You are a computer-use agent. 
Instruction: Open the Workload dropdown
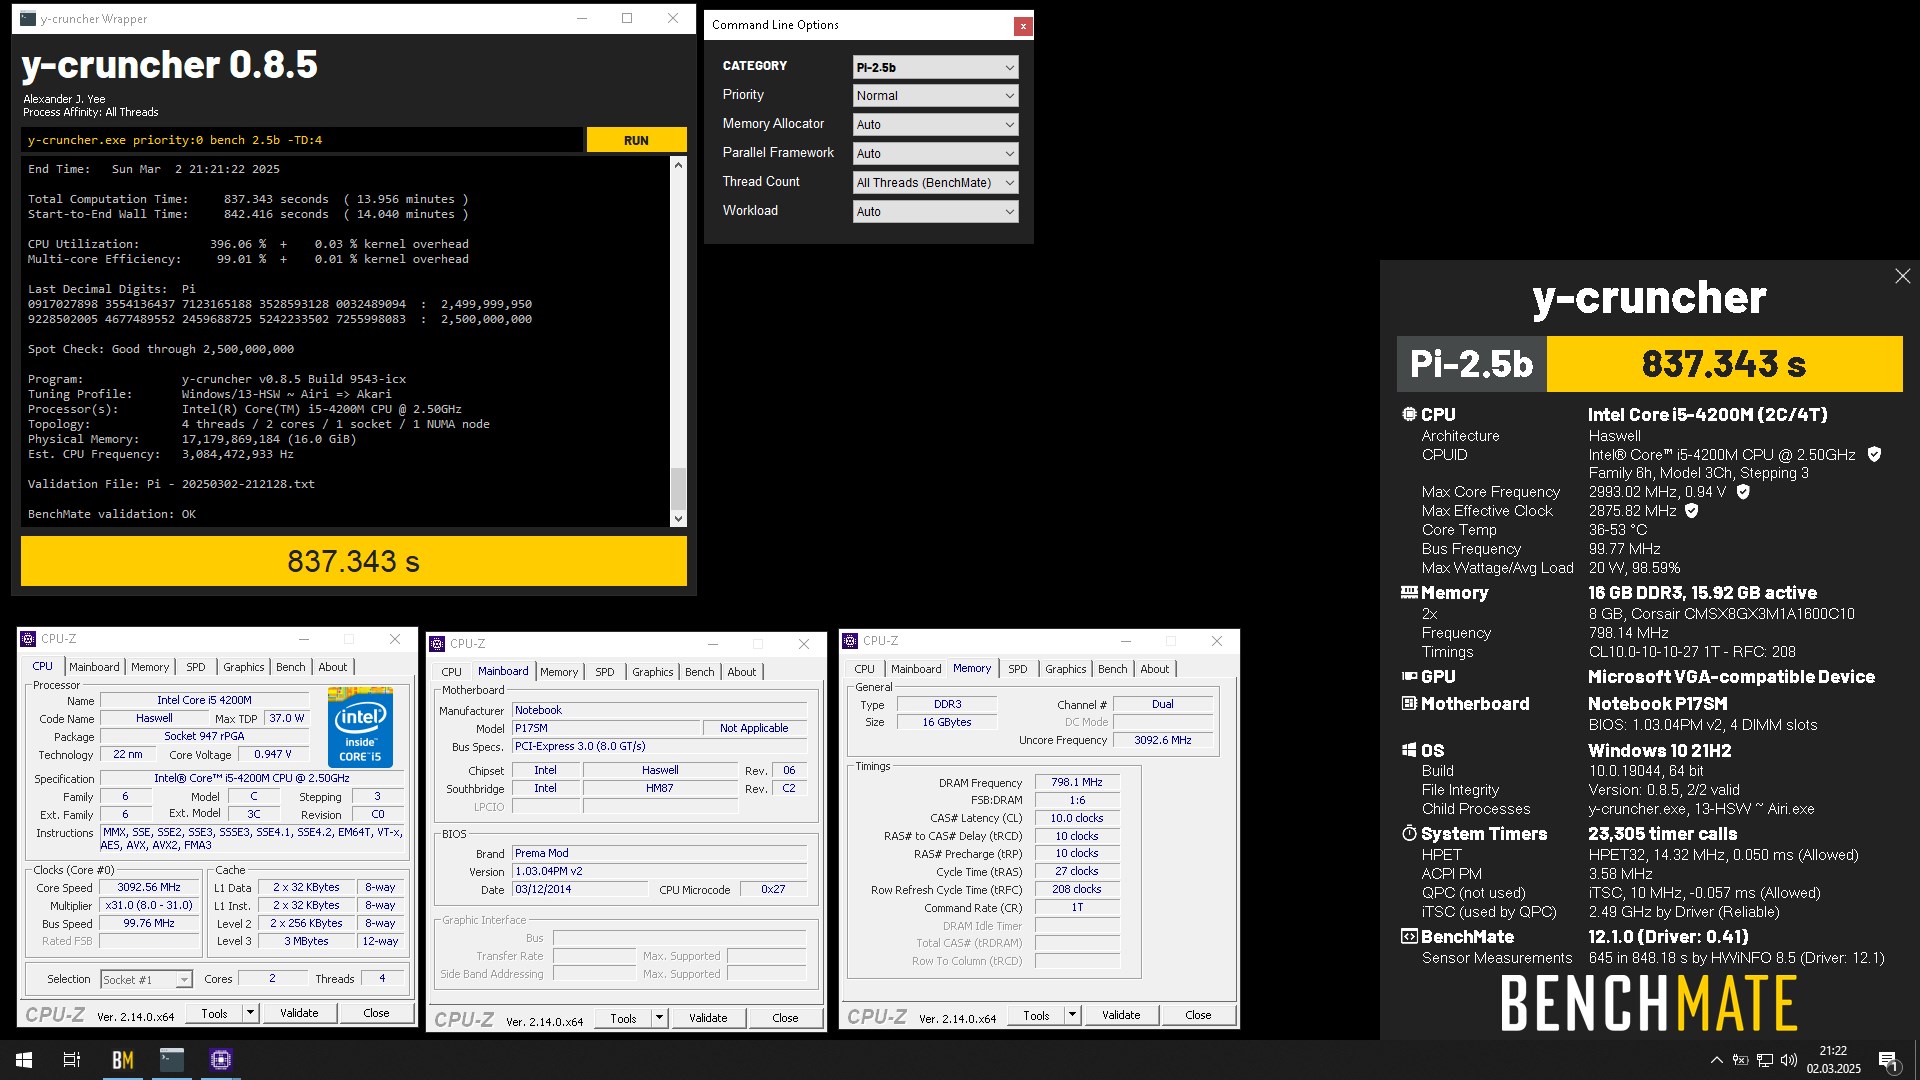[x=935, y=212]
